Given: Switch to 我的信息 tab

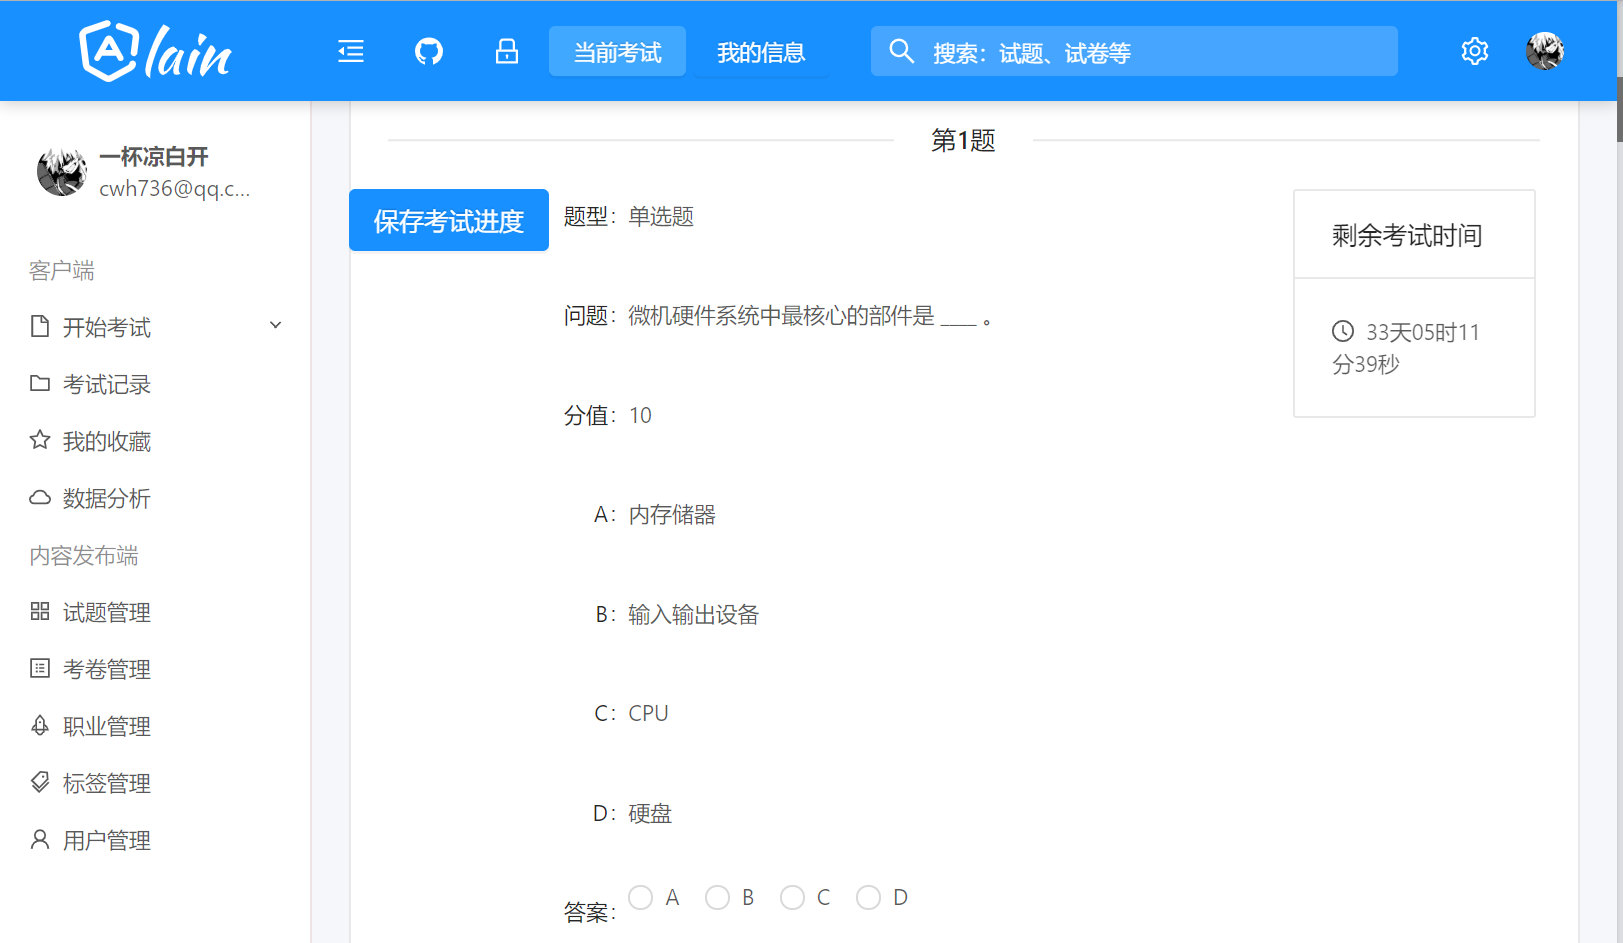Looking at the screenshot, I should tap(760, 52).
